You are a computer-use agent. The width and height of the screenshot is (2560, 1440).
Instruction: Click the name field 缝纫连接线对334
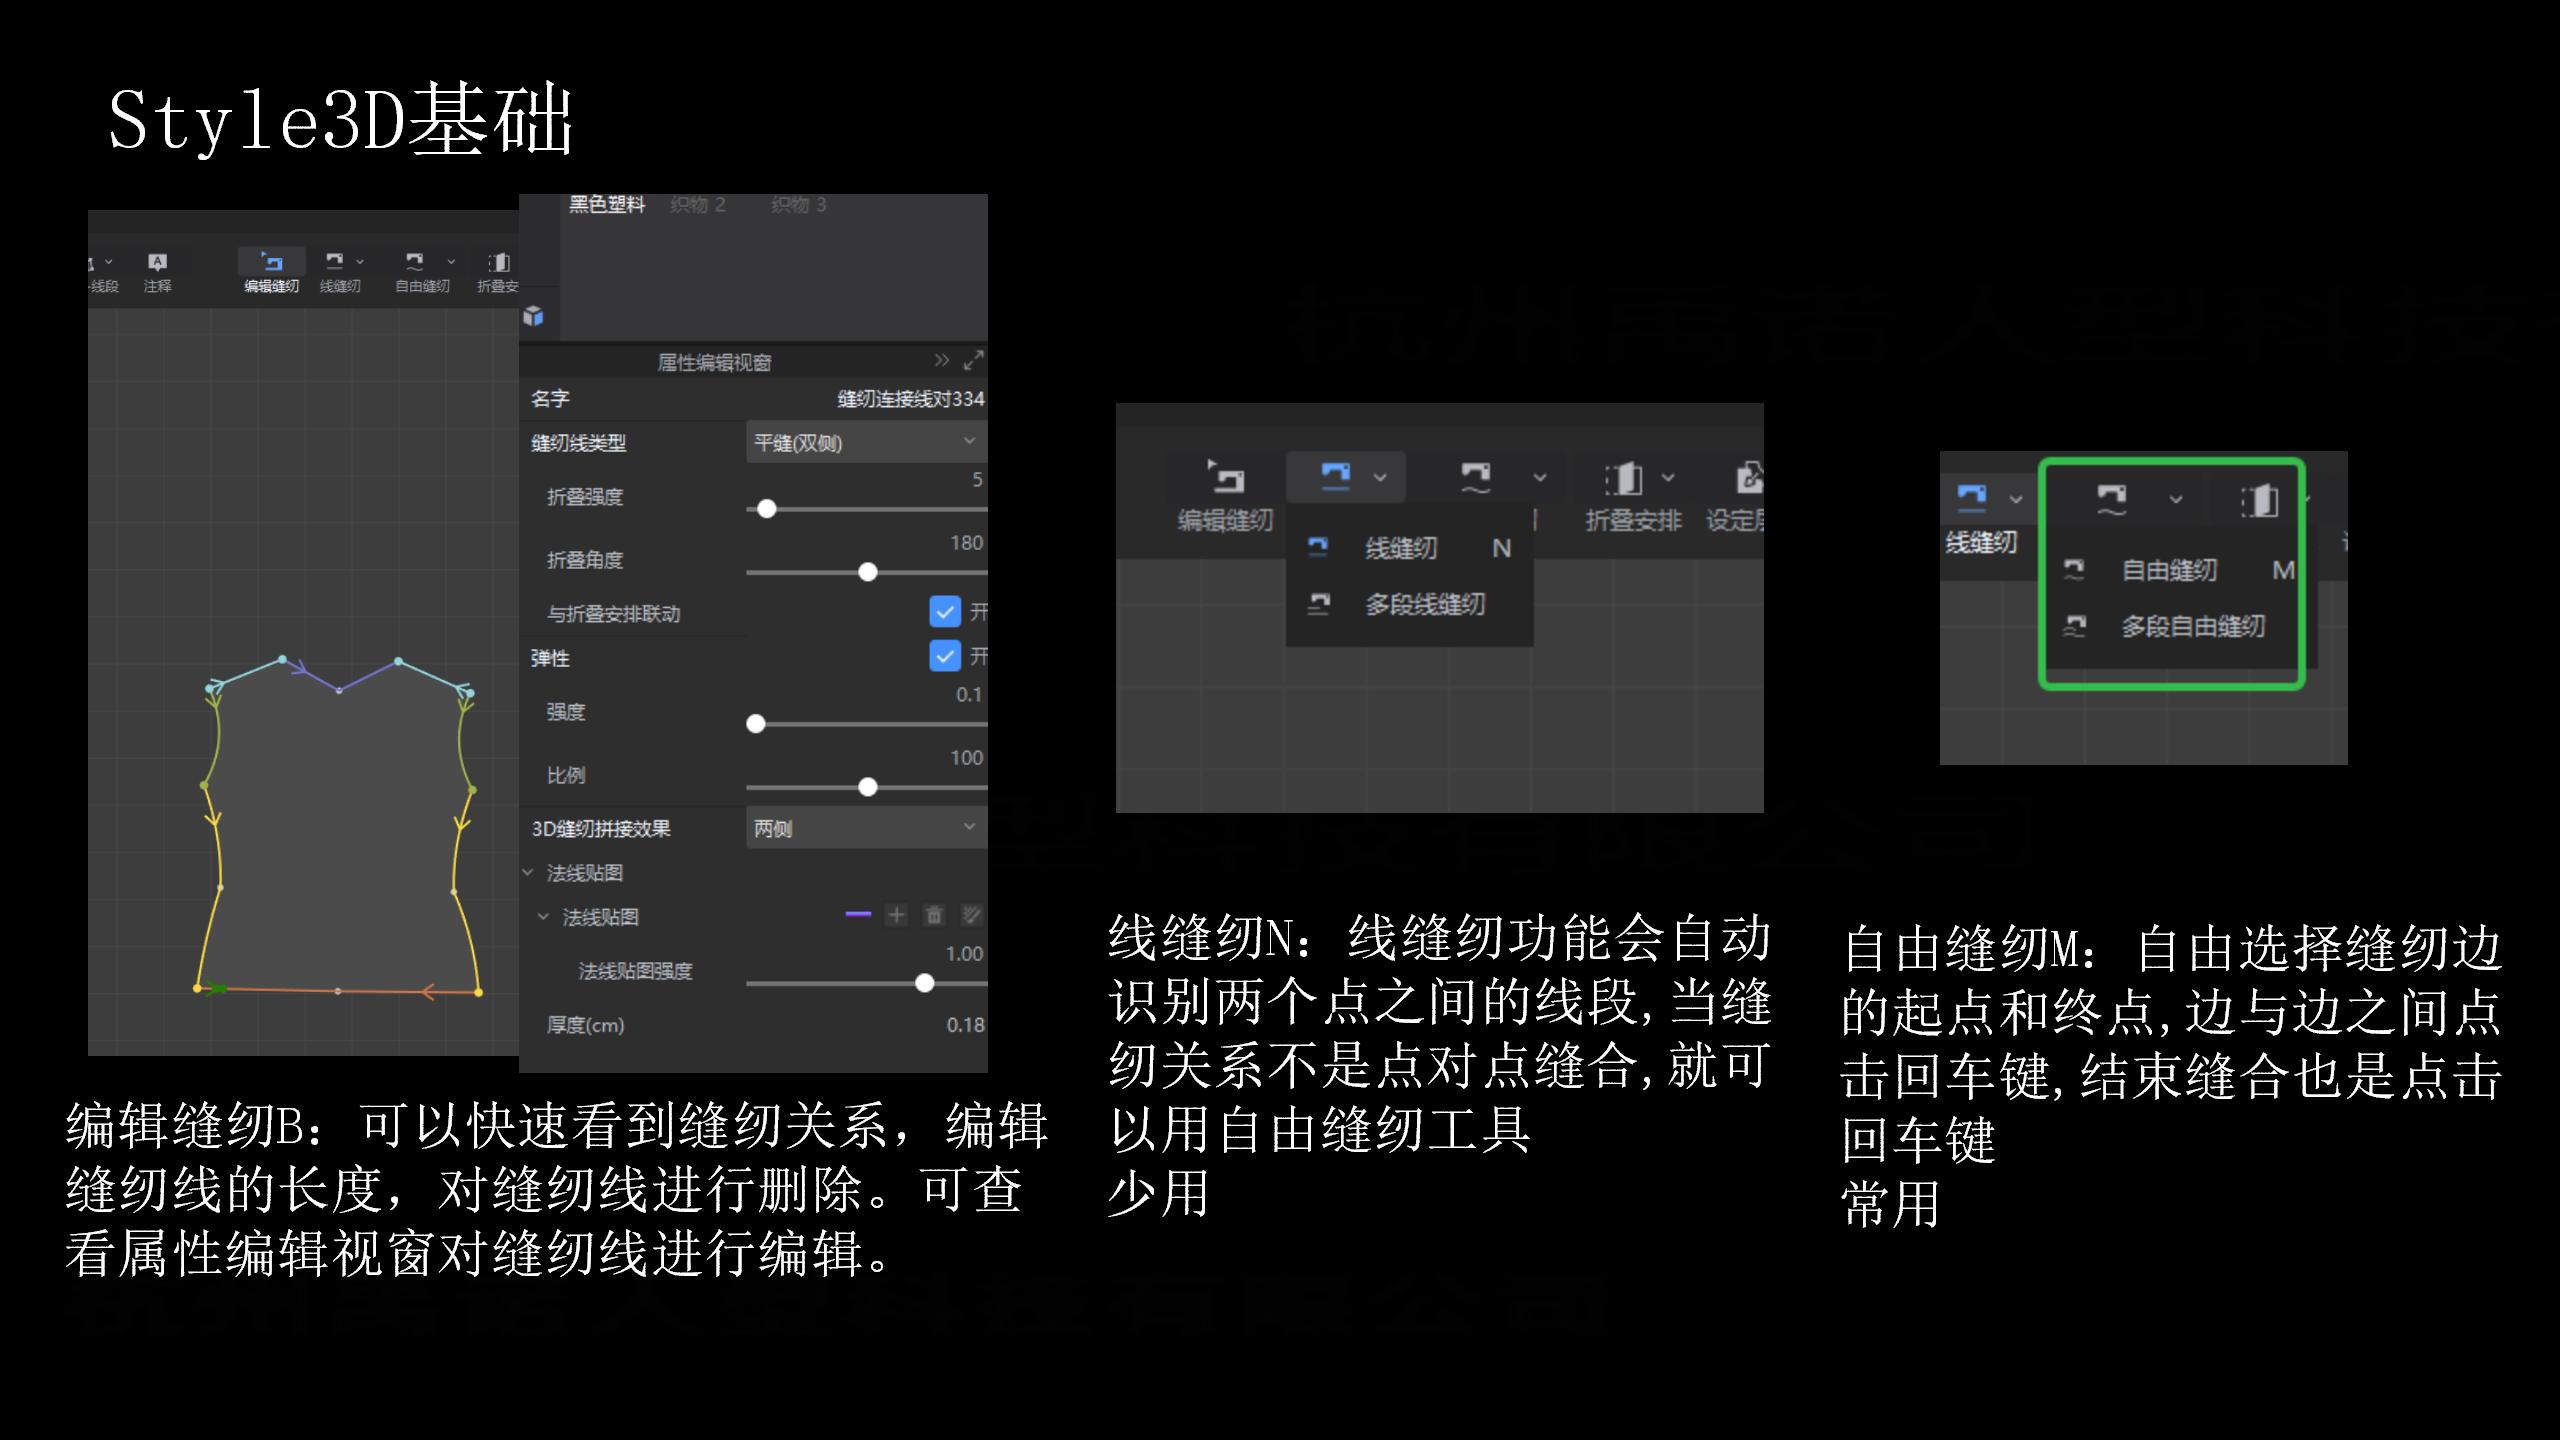click(911, 399)
